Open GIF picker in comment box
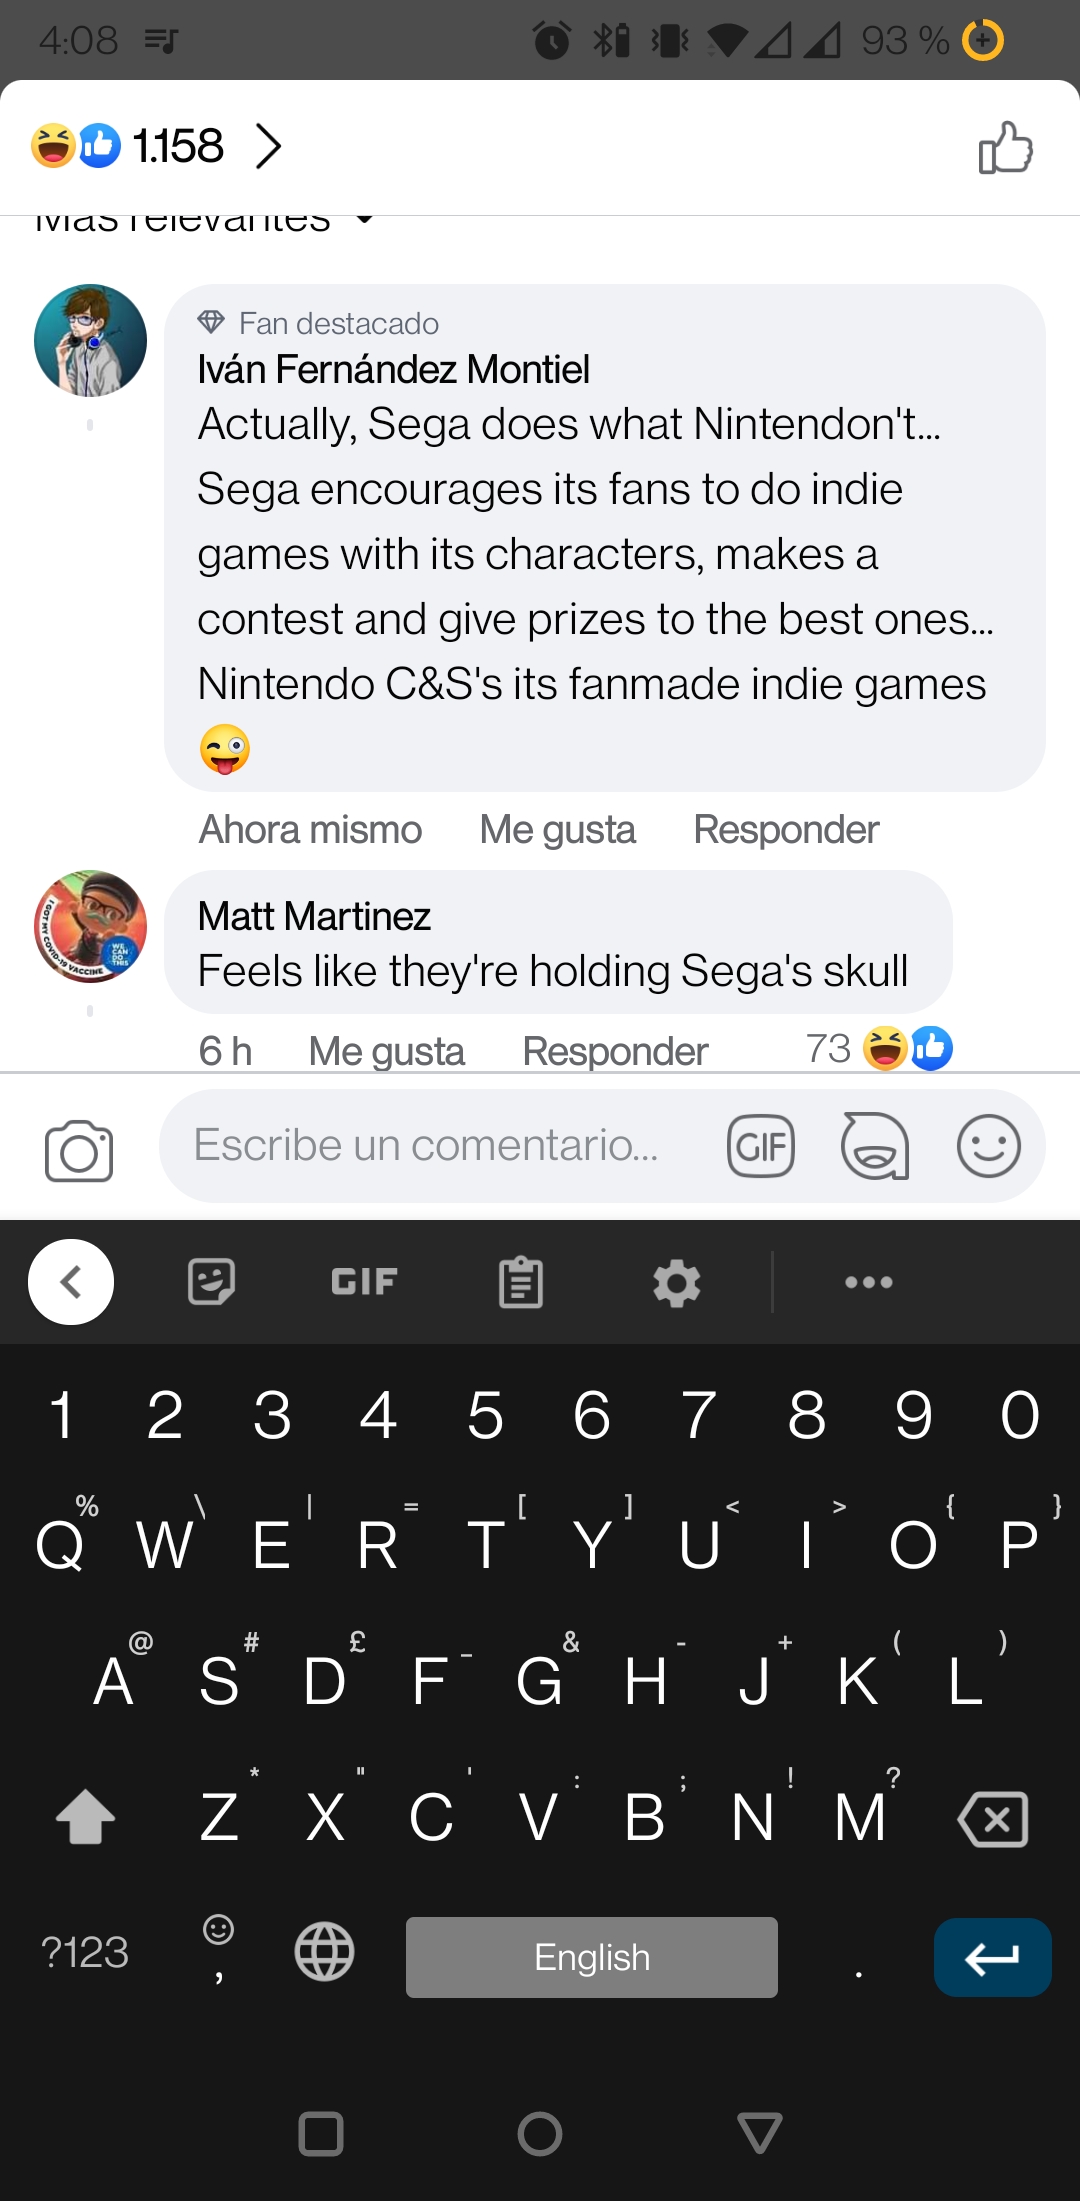Viewport: 1080px width, 2201px height. (x=761, y=1146)
